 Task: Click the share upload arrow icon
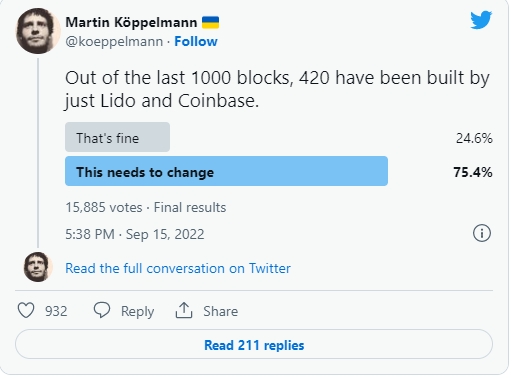click(x=184, y=310)
